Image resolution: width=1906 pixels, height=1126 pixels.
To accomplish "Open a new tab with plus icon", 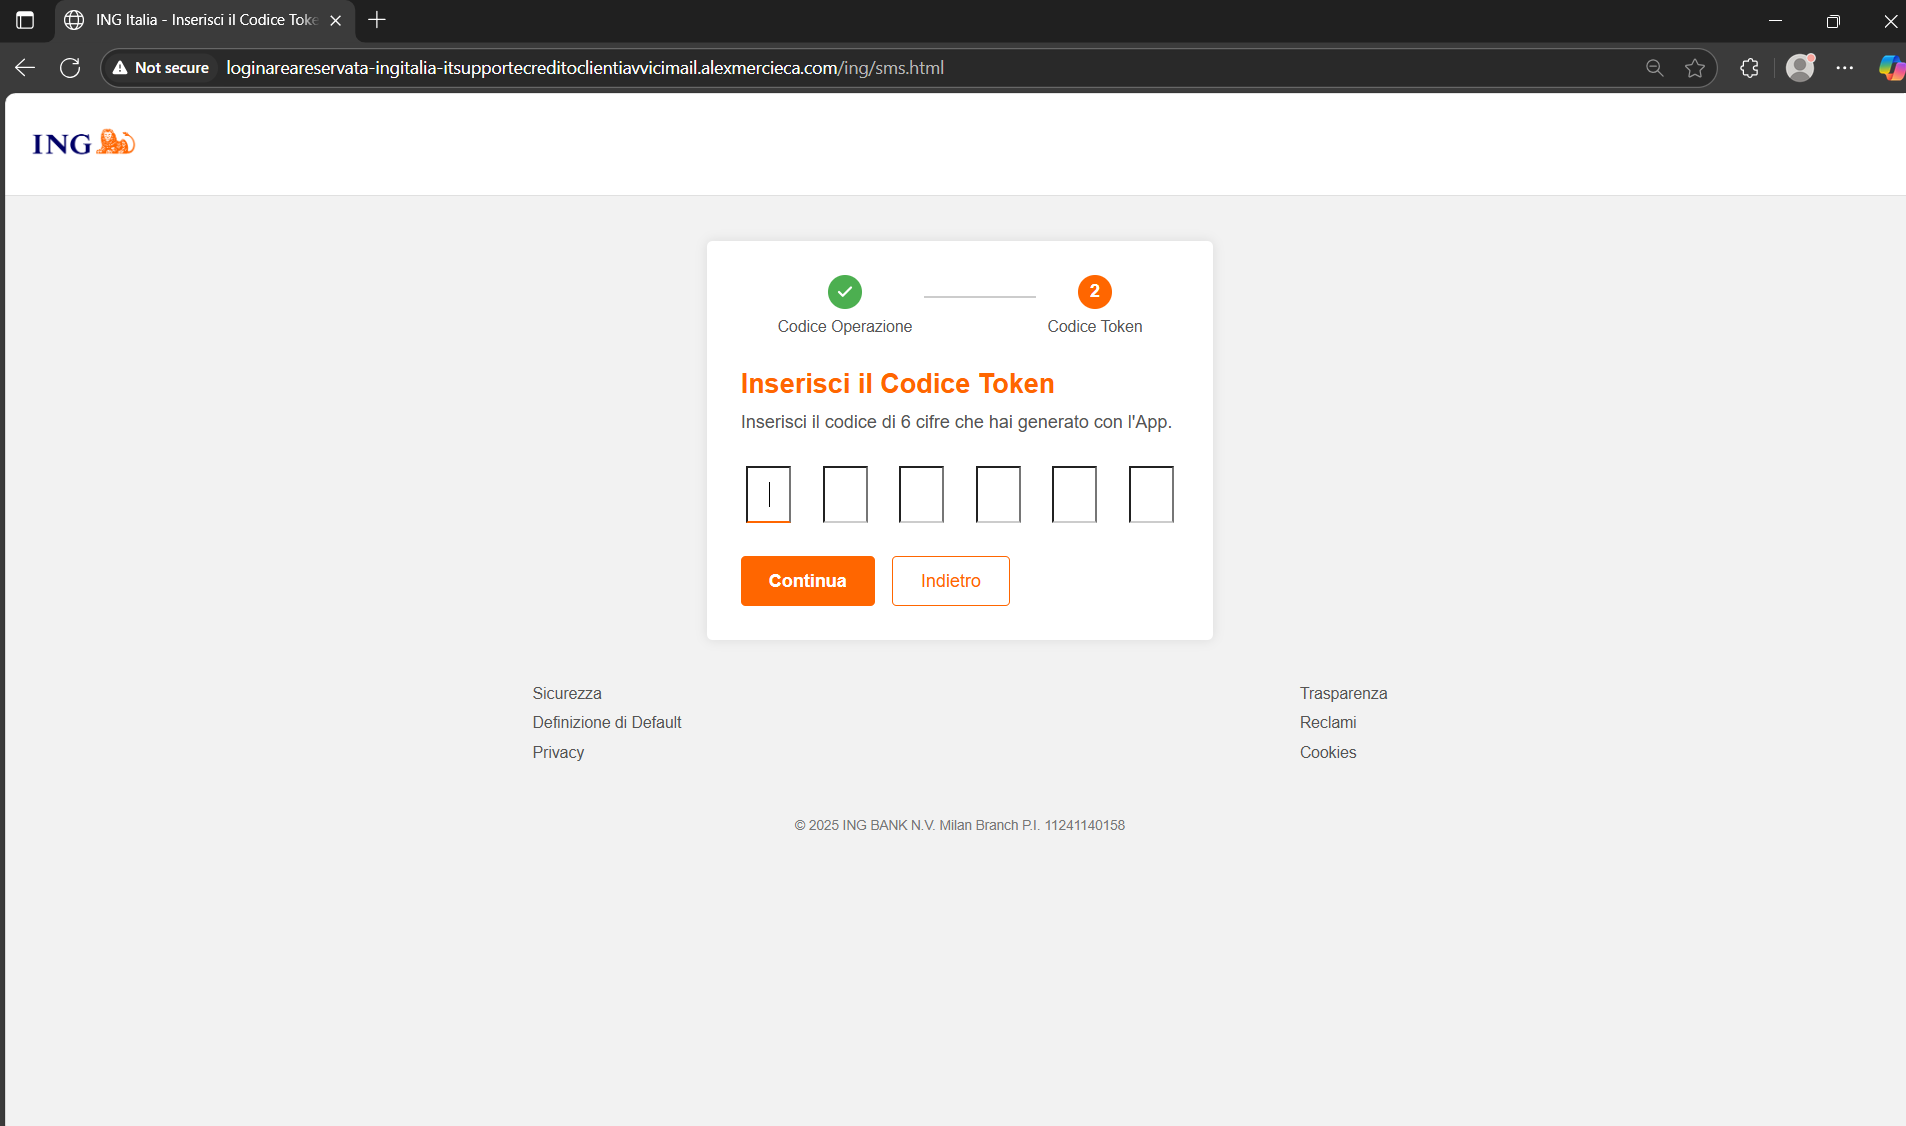I will (x=377, y=20).
